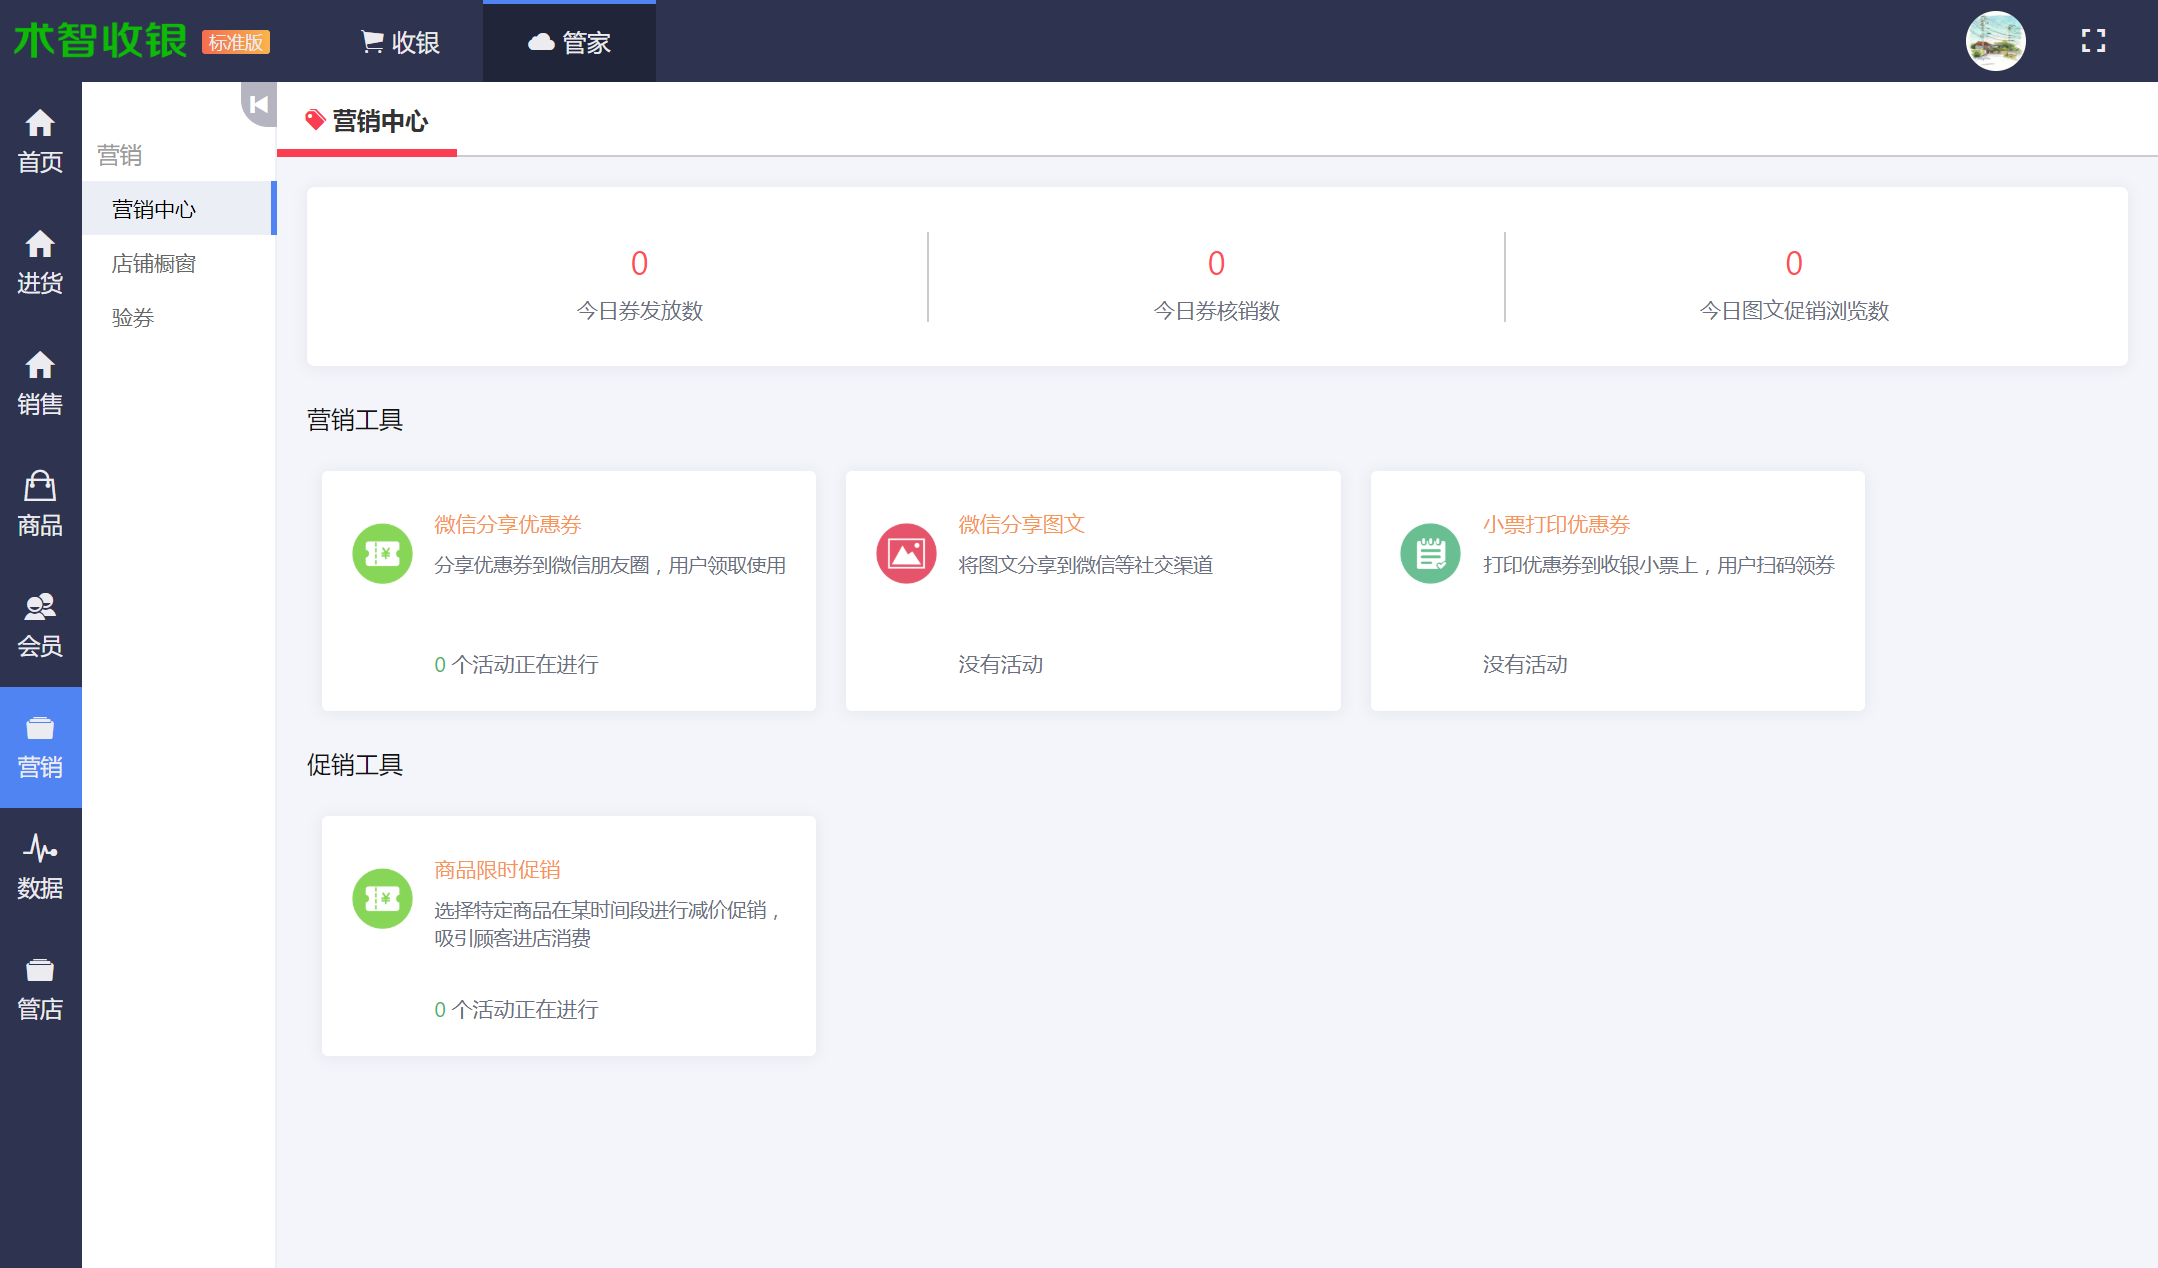Click the 营销工具 section heading

(x=355, y=420)
